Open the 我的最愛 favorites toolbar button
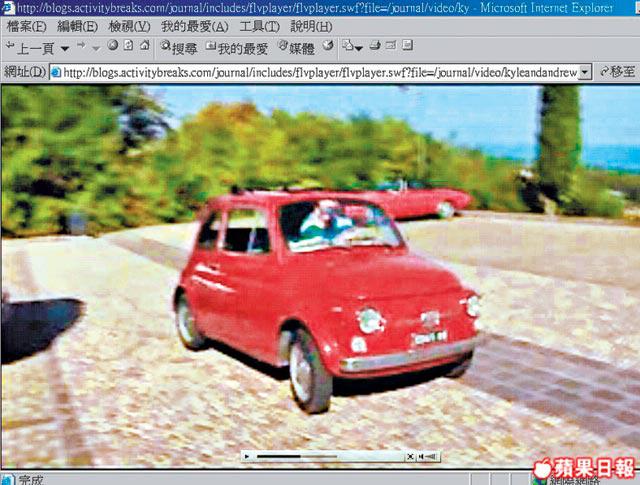640x485 pixels. pos(237,48)
